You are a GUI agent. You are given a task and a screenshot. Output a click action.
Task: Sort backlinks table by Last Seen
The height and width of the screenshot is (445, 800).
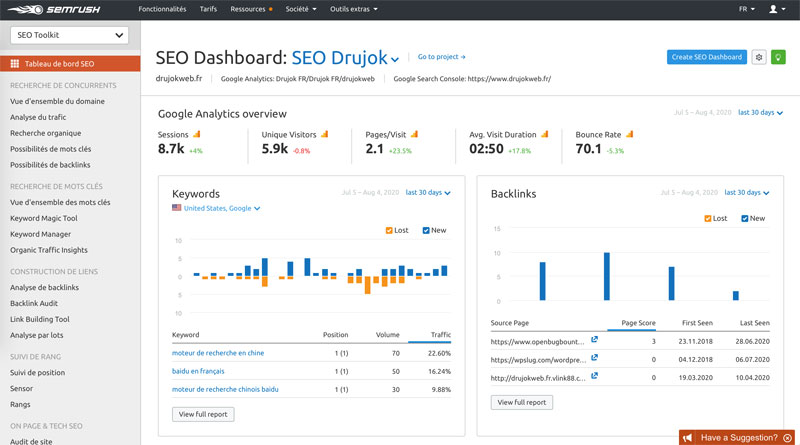click(x=755, y=323)
